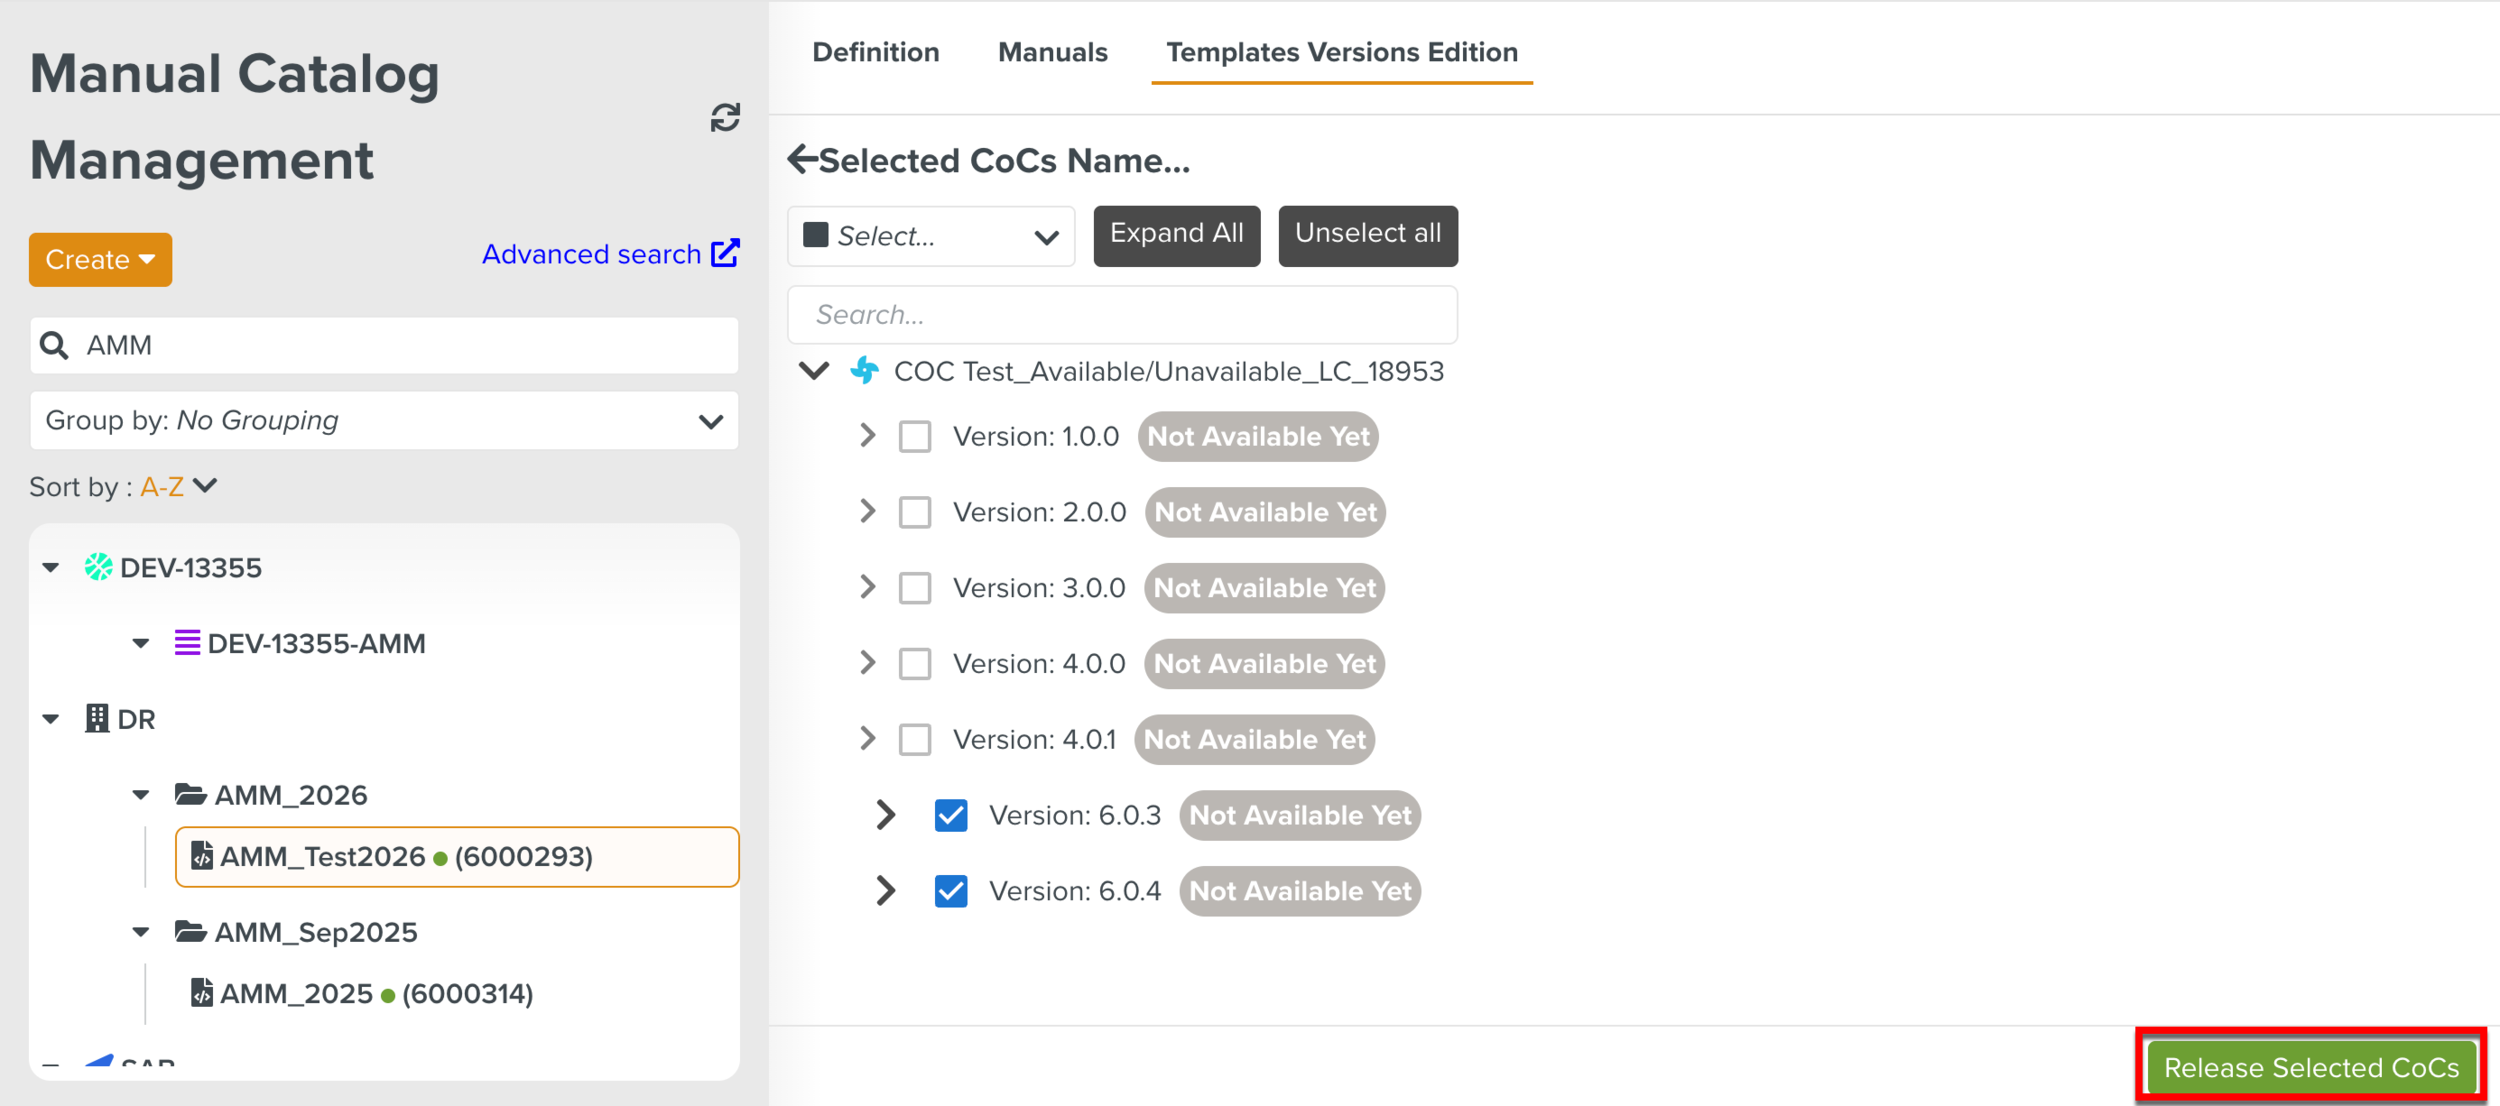2500x1106 pixels.
Task: Collapse the COC Test_Available/Unavailable tree node
Action: coord(815,371)
